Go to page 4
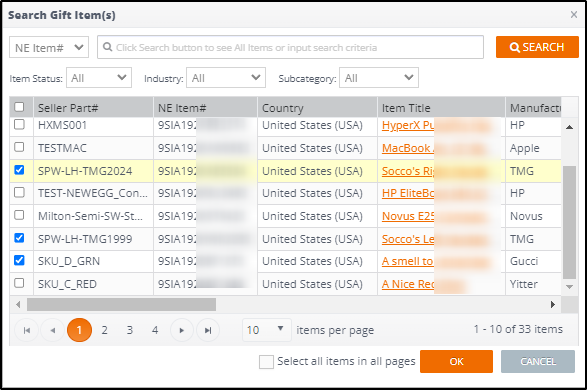This screenshot has width=587, height=390. pyautogui.click(x=155, y=330)
